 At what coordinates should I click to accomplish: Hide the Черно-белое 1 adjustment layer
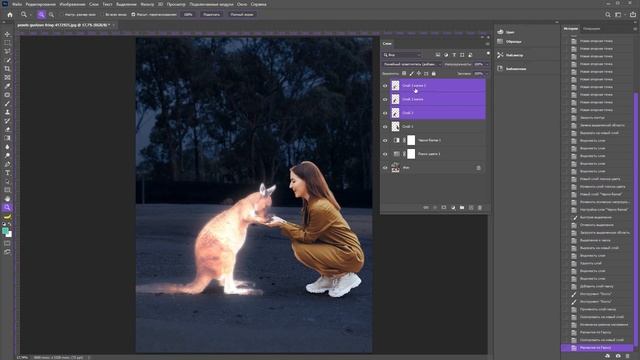click(385, 140)
